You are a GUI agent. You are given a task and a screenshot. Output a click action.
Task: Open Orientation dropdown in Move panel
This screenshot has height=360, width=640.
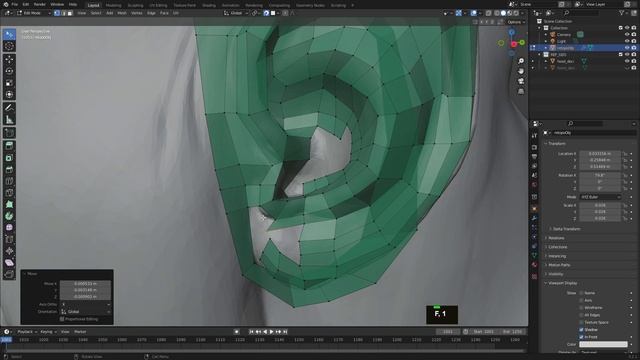tap(86, 311)
